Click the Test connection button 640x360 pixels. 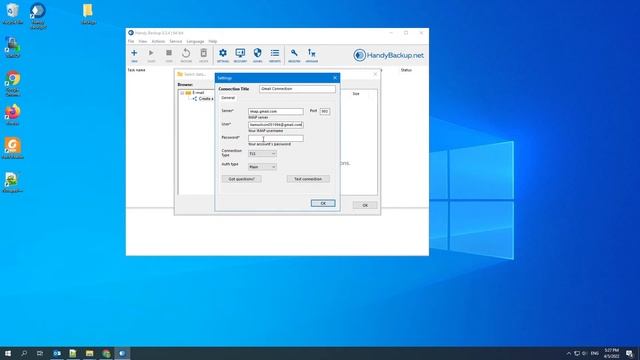tap(308, 179)
